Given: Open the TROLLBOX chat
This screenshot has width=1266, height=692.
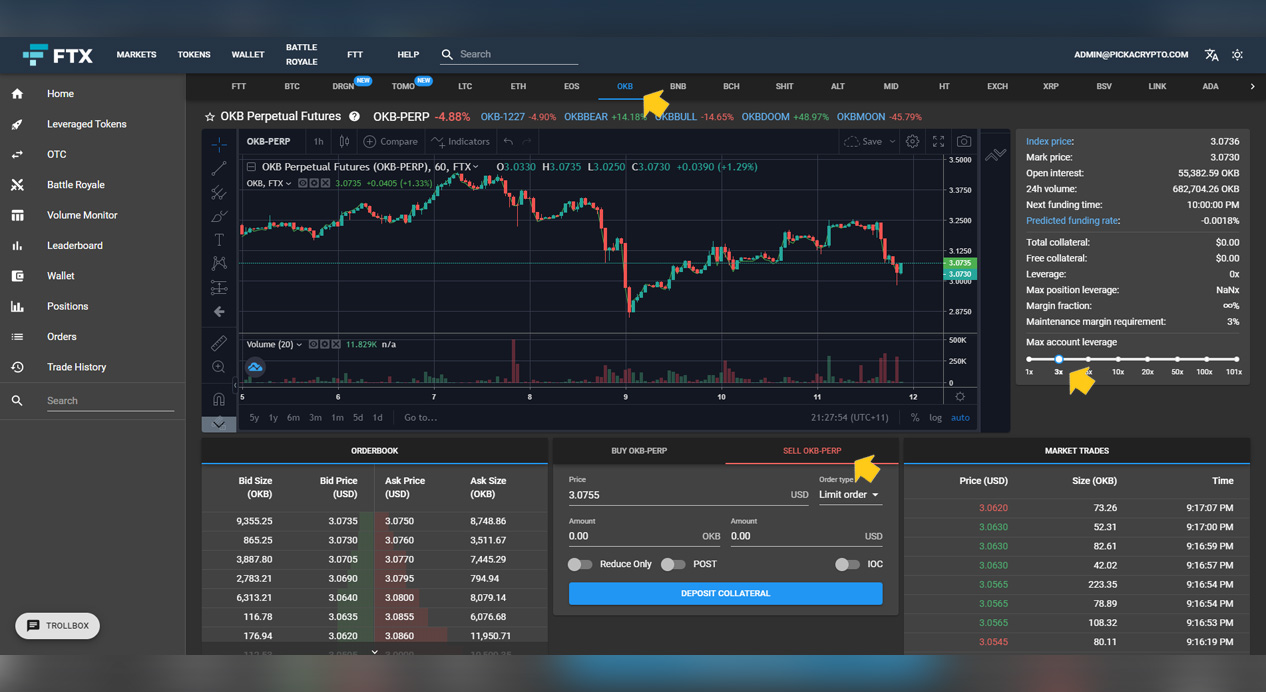Looking at the screenshot, I should 58,626.
